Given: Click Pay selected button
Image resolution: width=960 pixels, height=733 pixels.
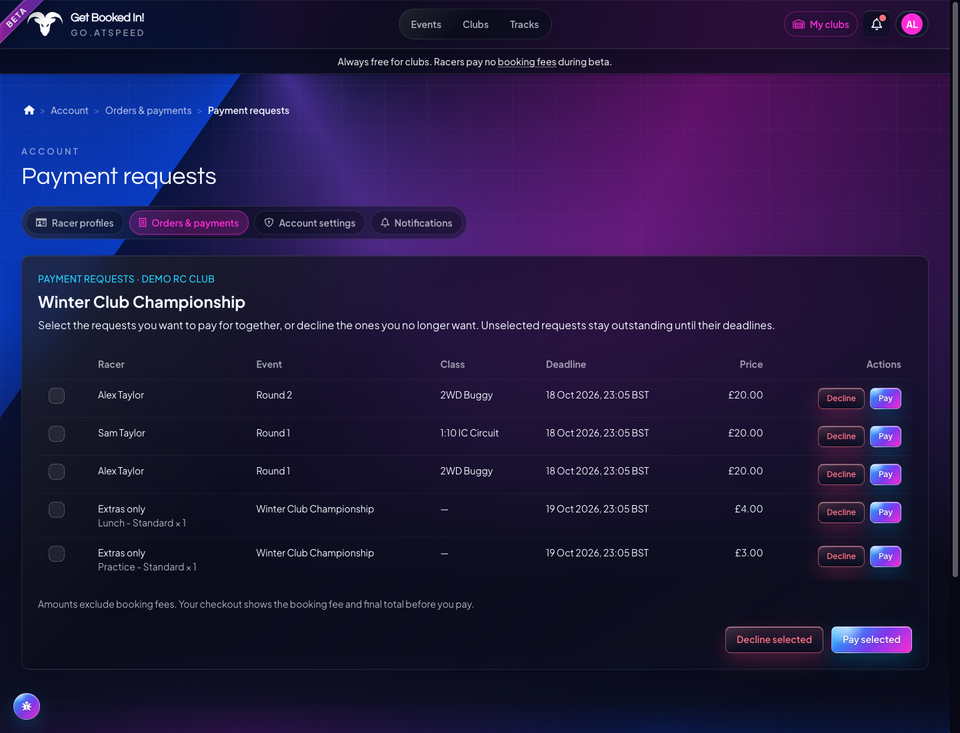Looking at the screenshot, I should pyautogui.click(x=871, y=639).
